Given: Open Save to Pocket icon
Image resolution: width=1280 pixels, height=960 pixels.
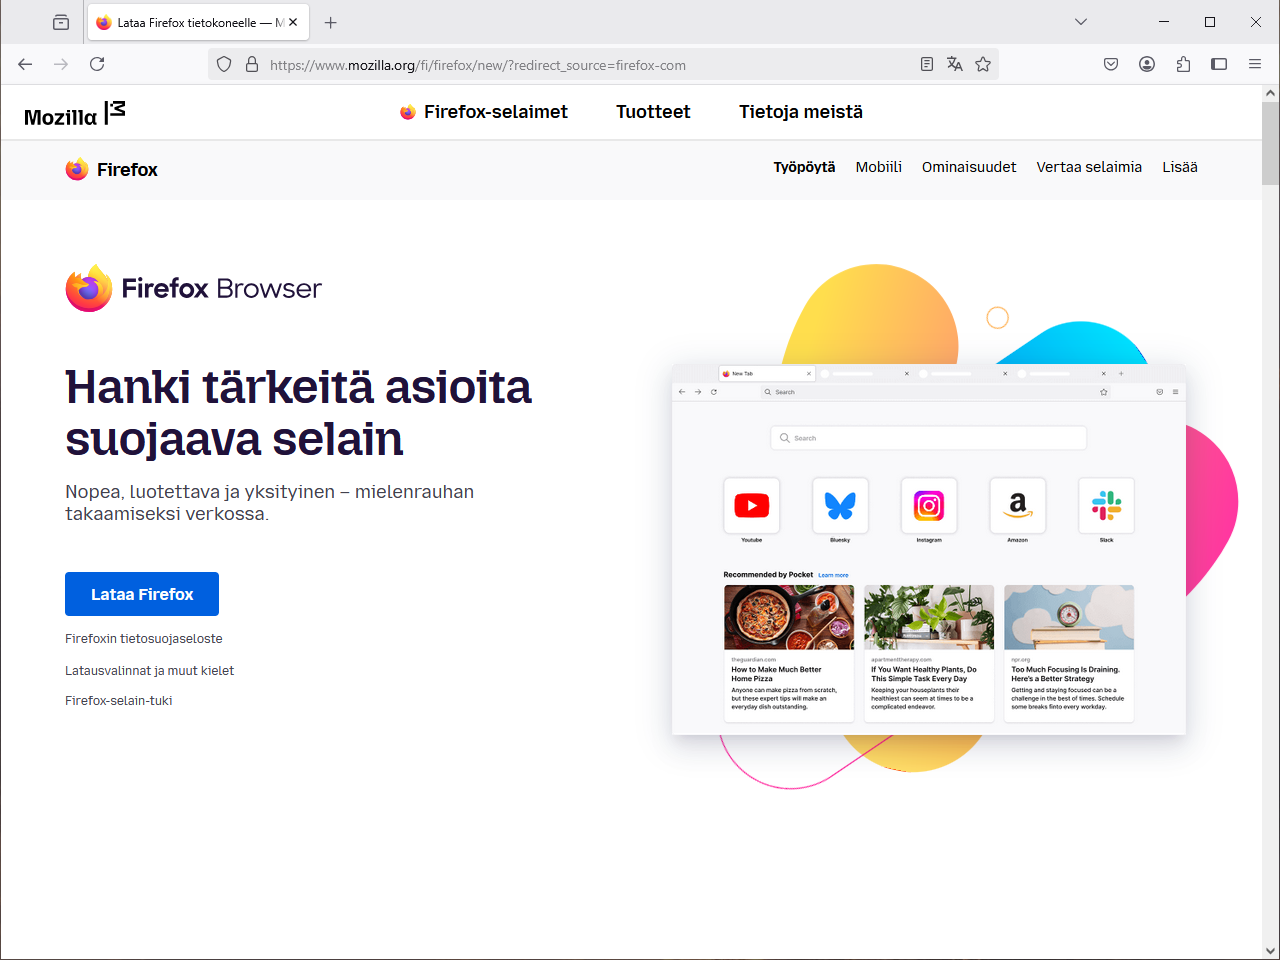Looking at the screenshot, I should (x=1111, y=64).
